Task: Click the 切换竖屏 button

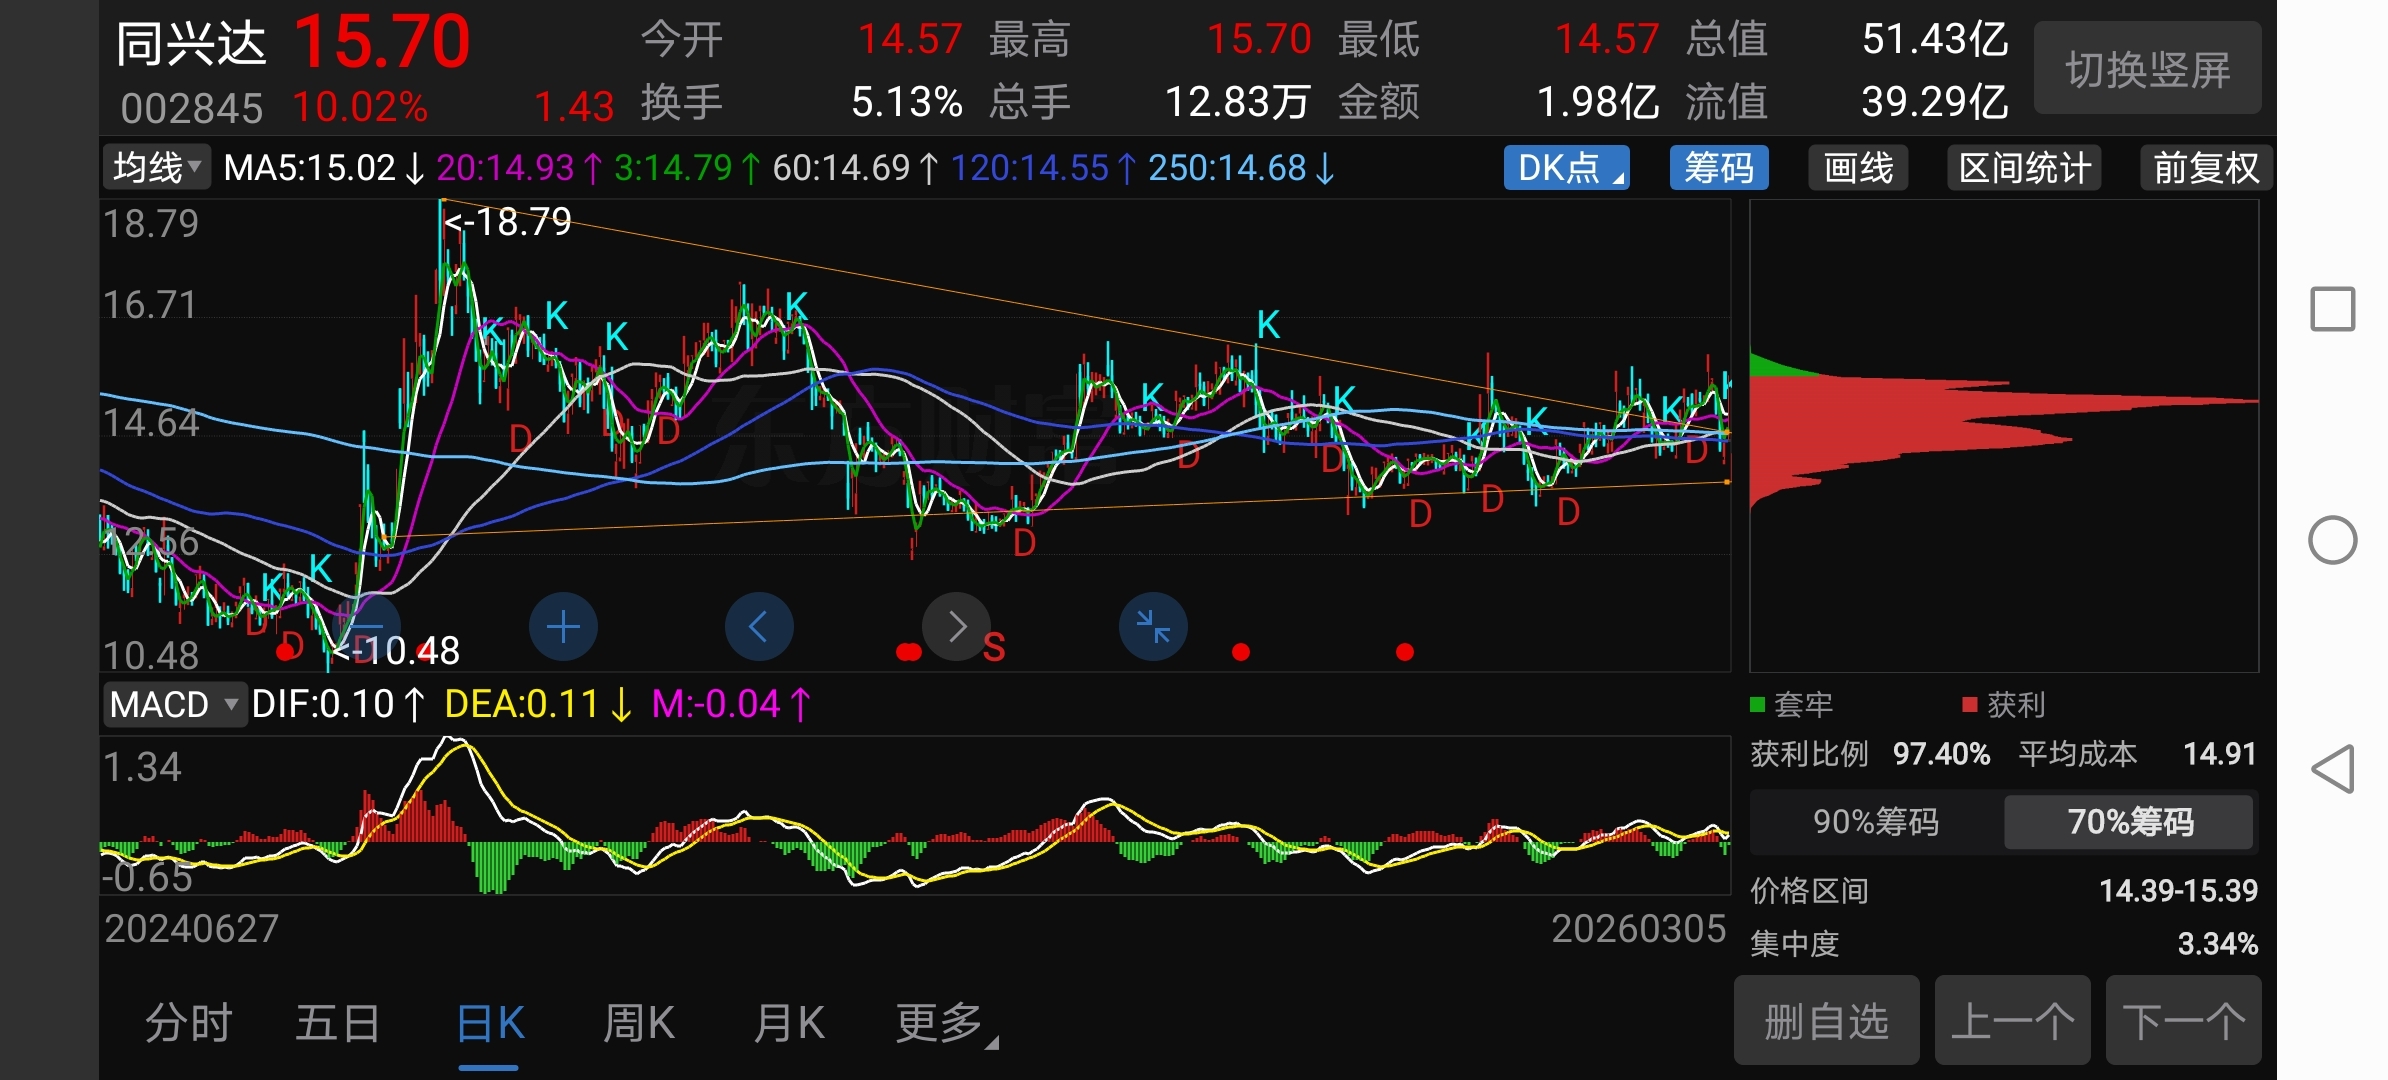Action: click(x=2147, y=69)
